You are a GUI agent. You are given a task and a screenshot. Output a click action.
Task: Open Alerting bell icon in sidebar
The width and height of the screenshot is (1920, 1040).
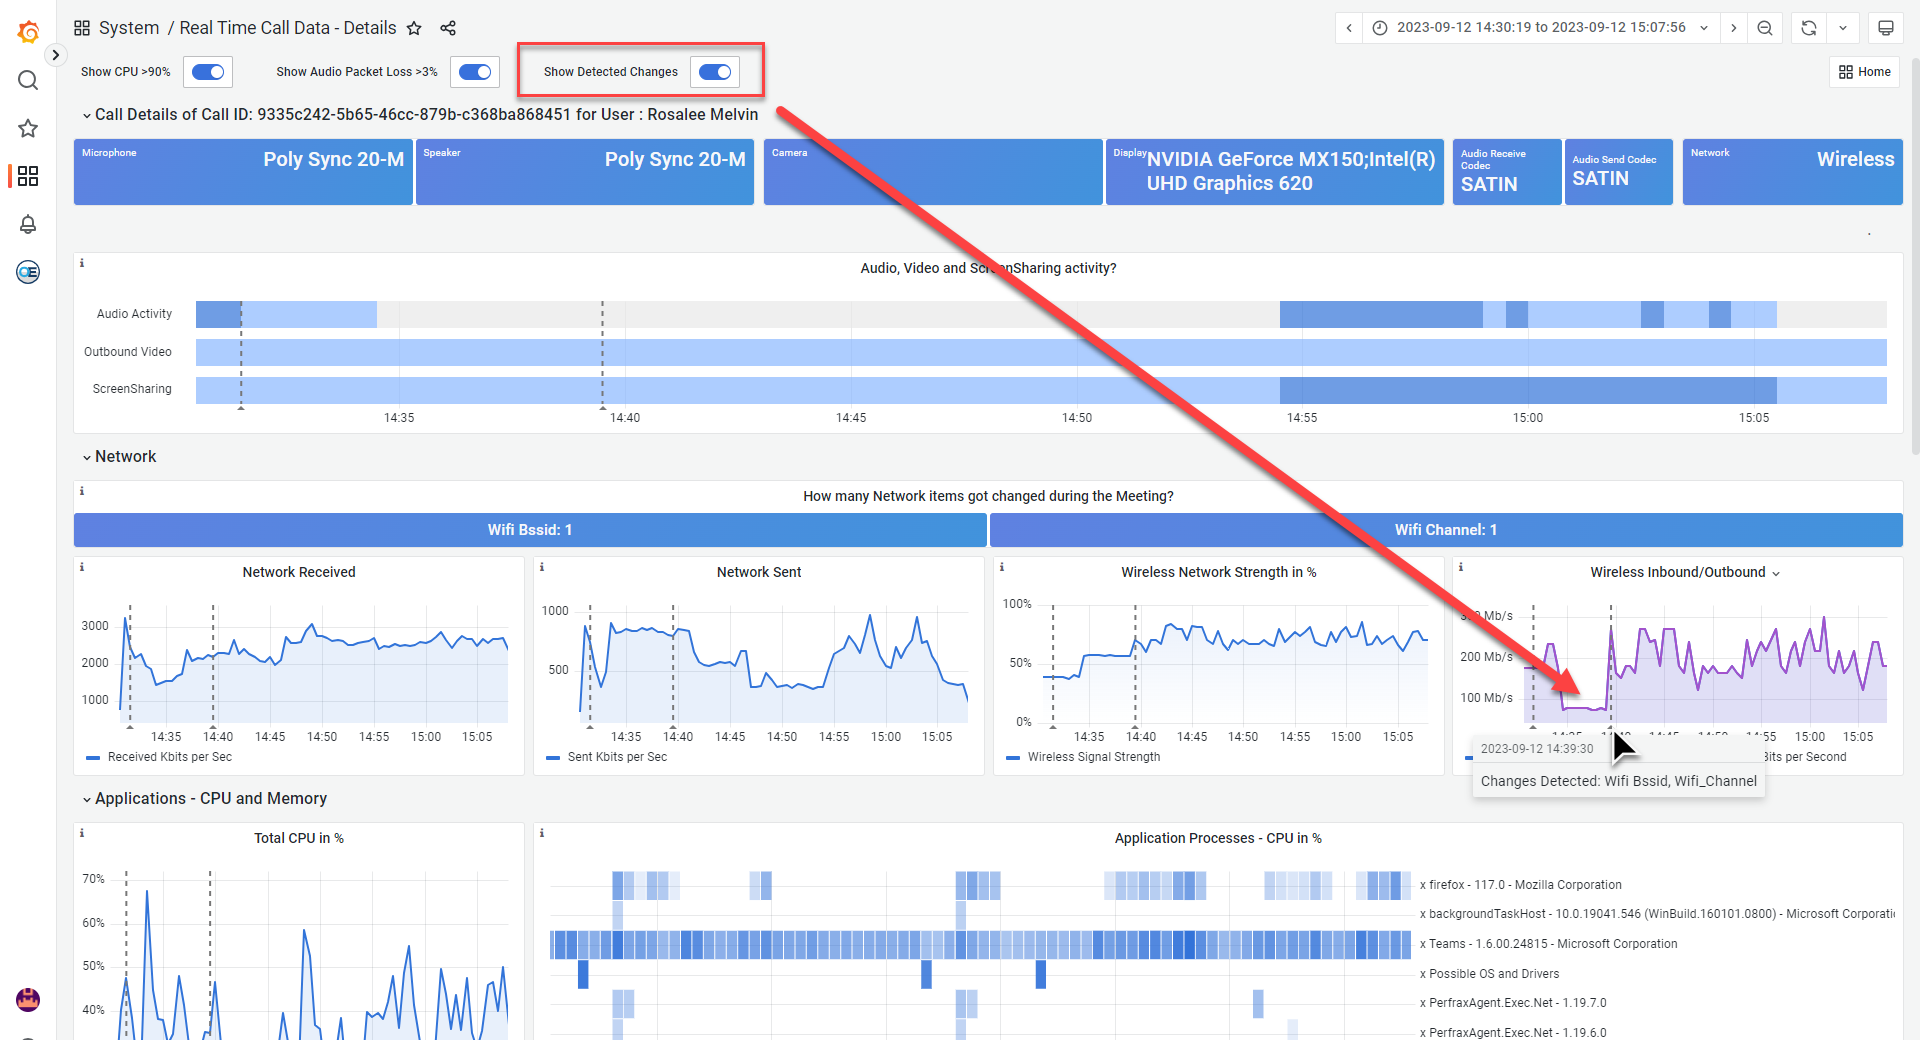coord(28,224)
